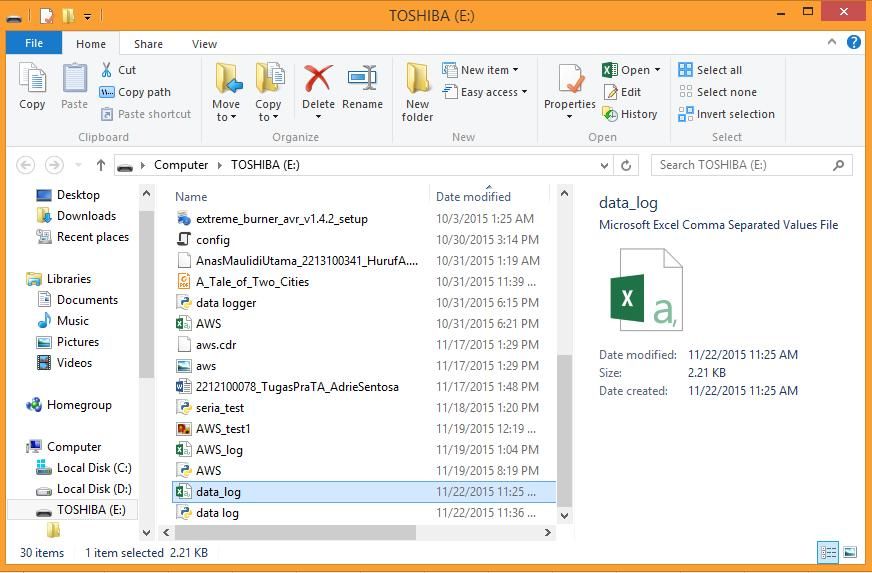Click Paste shortcut in the ribbon
This screenshot has width=872, height=573.
146,114
